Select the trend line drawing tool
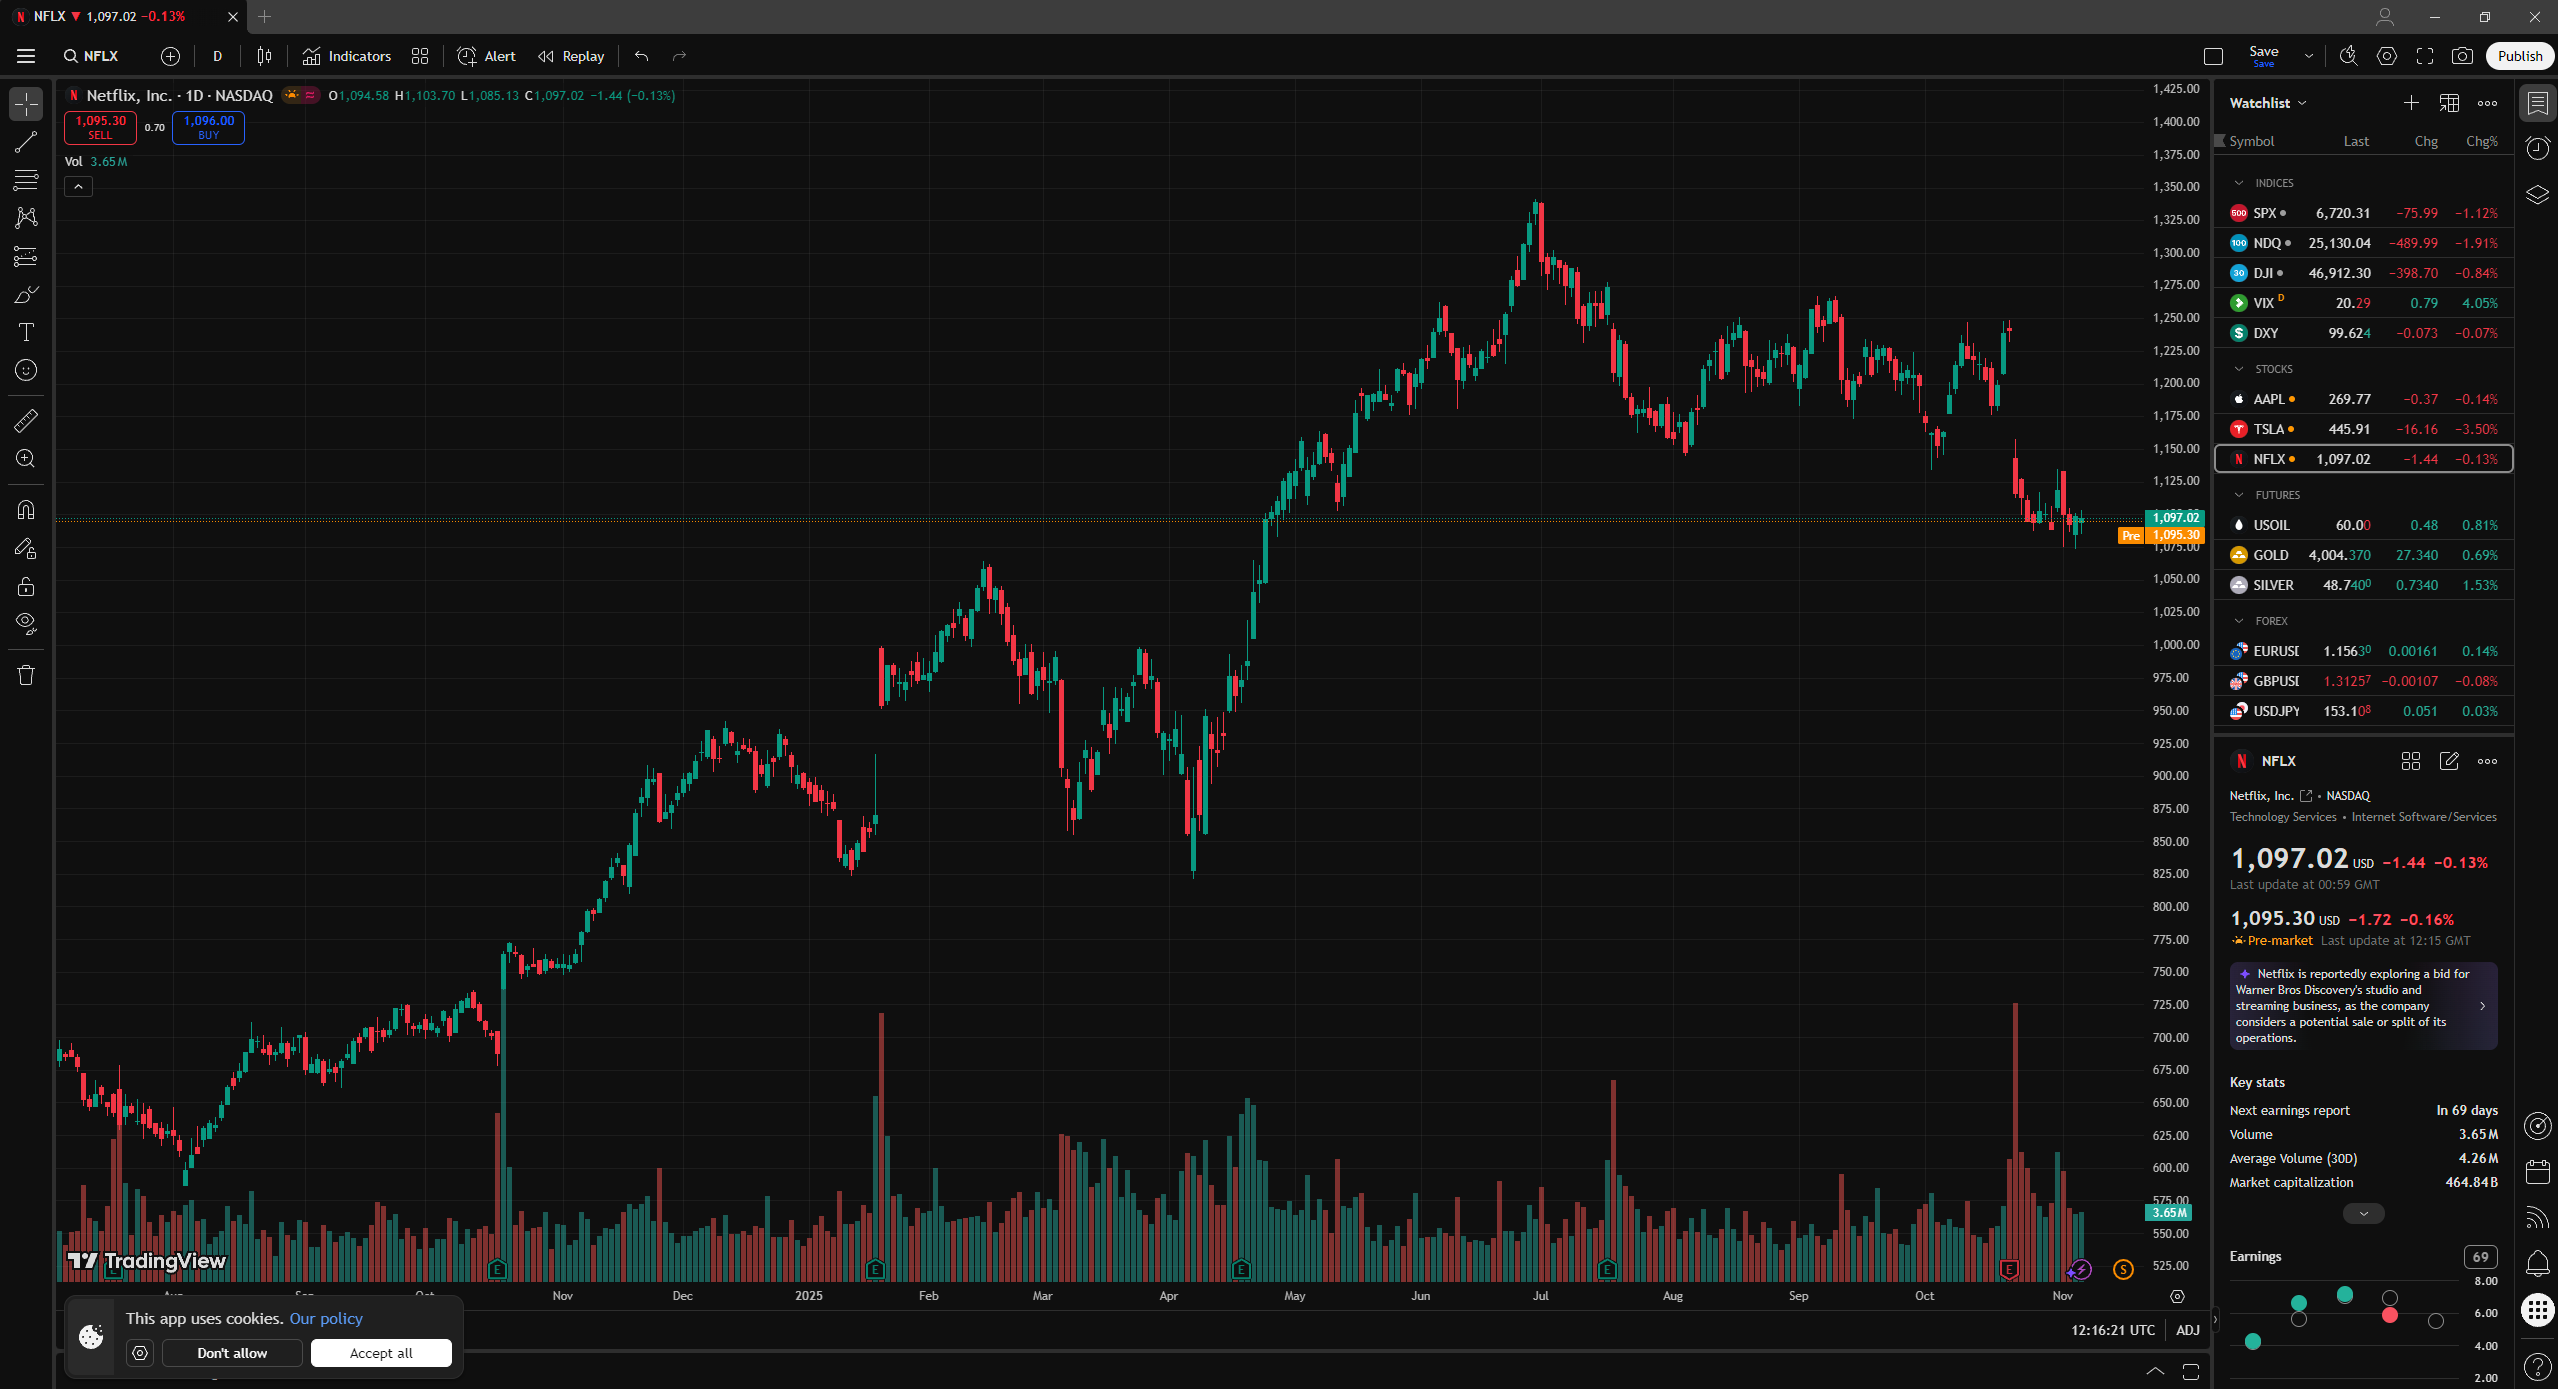2558x1389 pixels. coord(26,142)
